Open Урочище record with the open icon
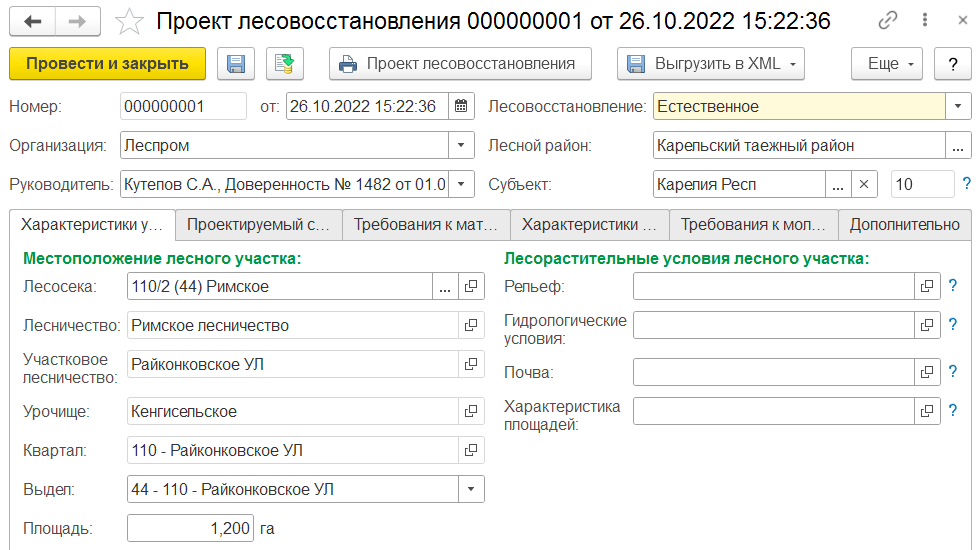Screen dimensions: 980x550 pos(471,411)
